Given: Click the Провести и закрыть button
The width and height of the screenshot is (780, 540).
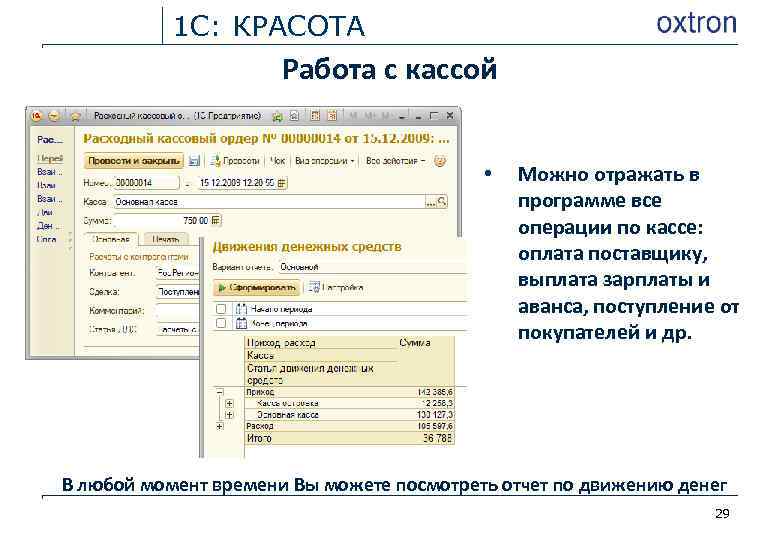Looking at the screenshot, I should point(133,161).
